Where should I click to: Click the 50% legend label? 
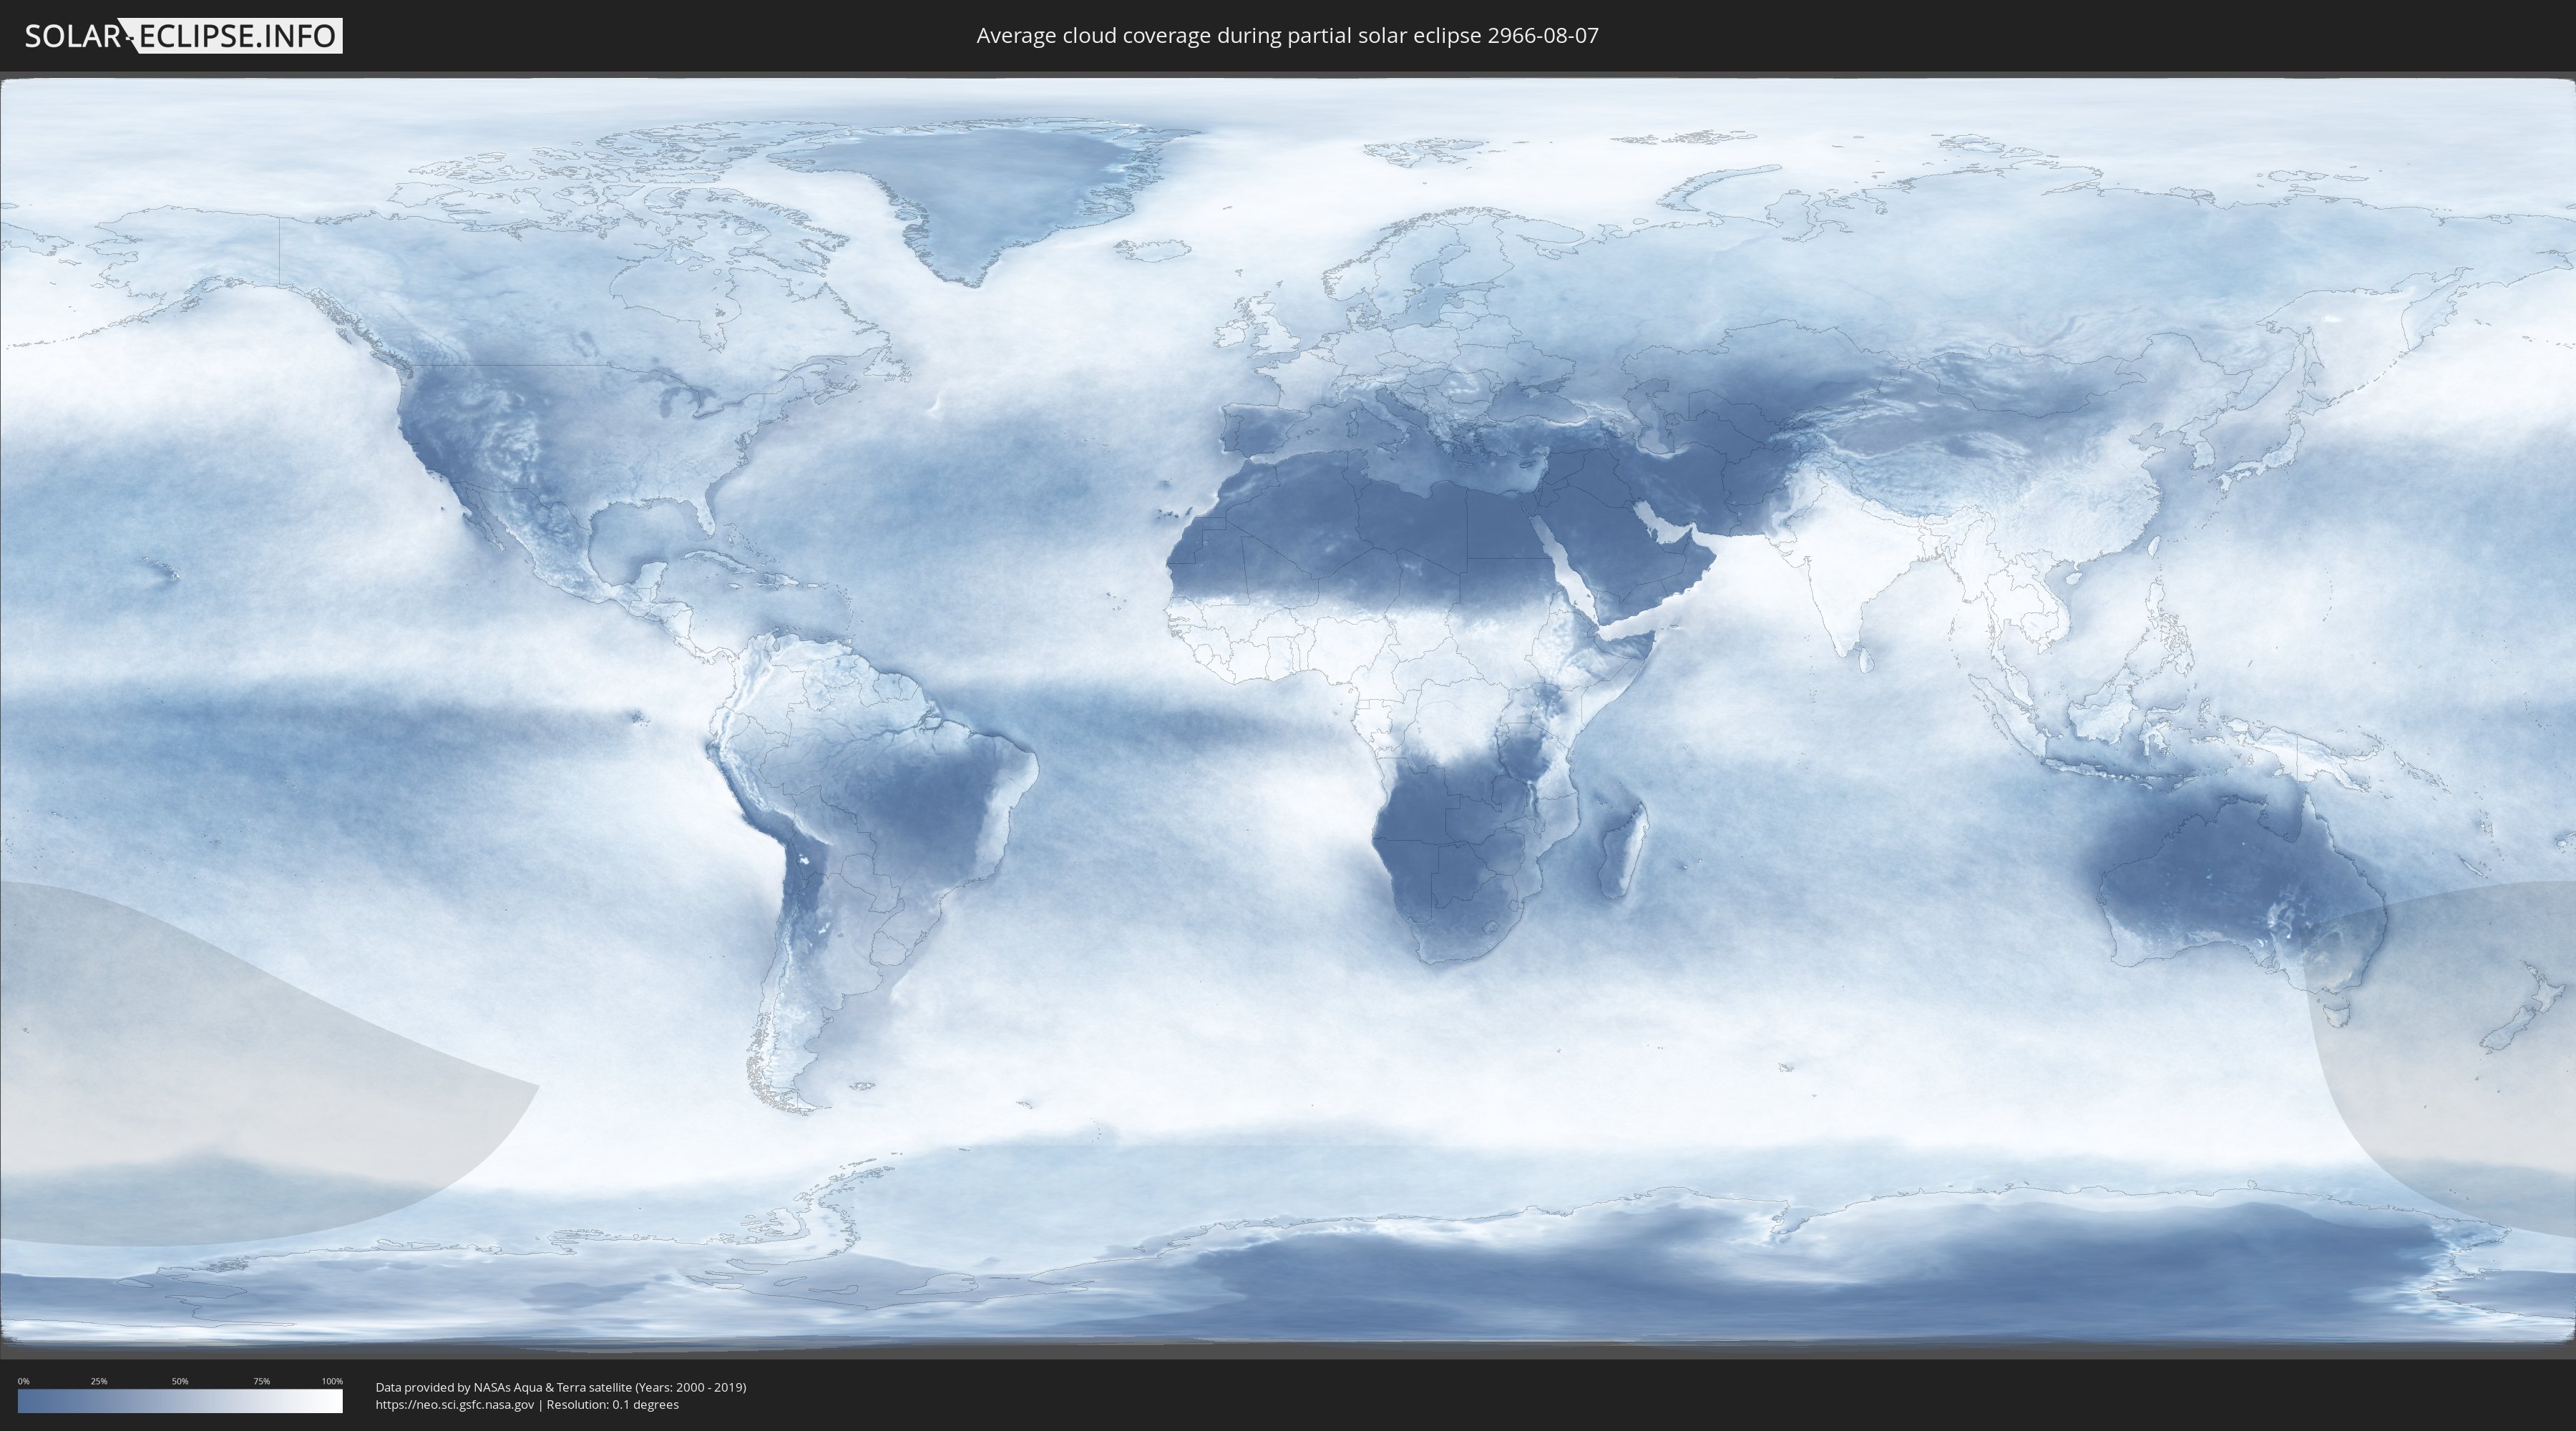(180, 1381)
